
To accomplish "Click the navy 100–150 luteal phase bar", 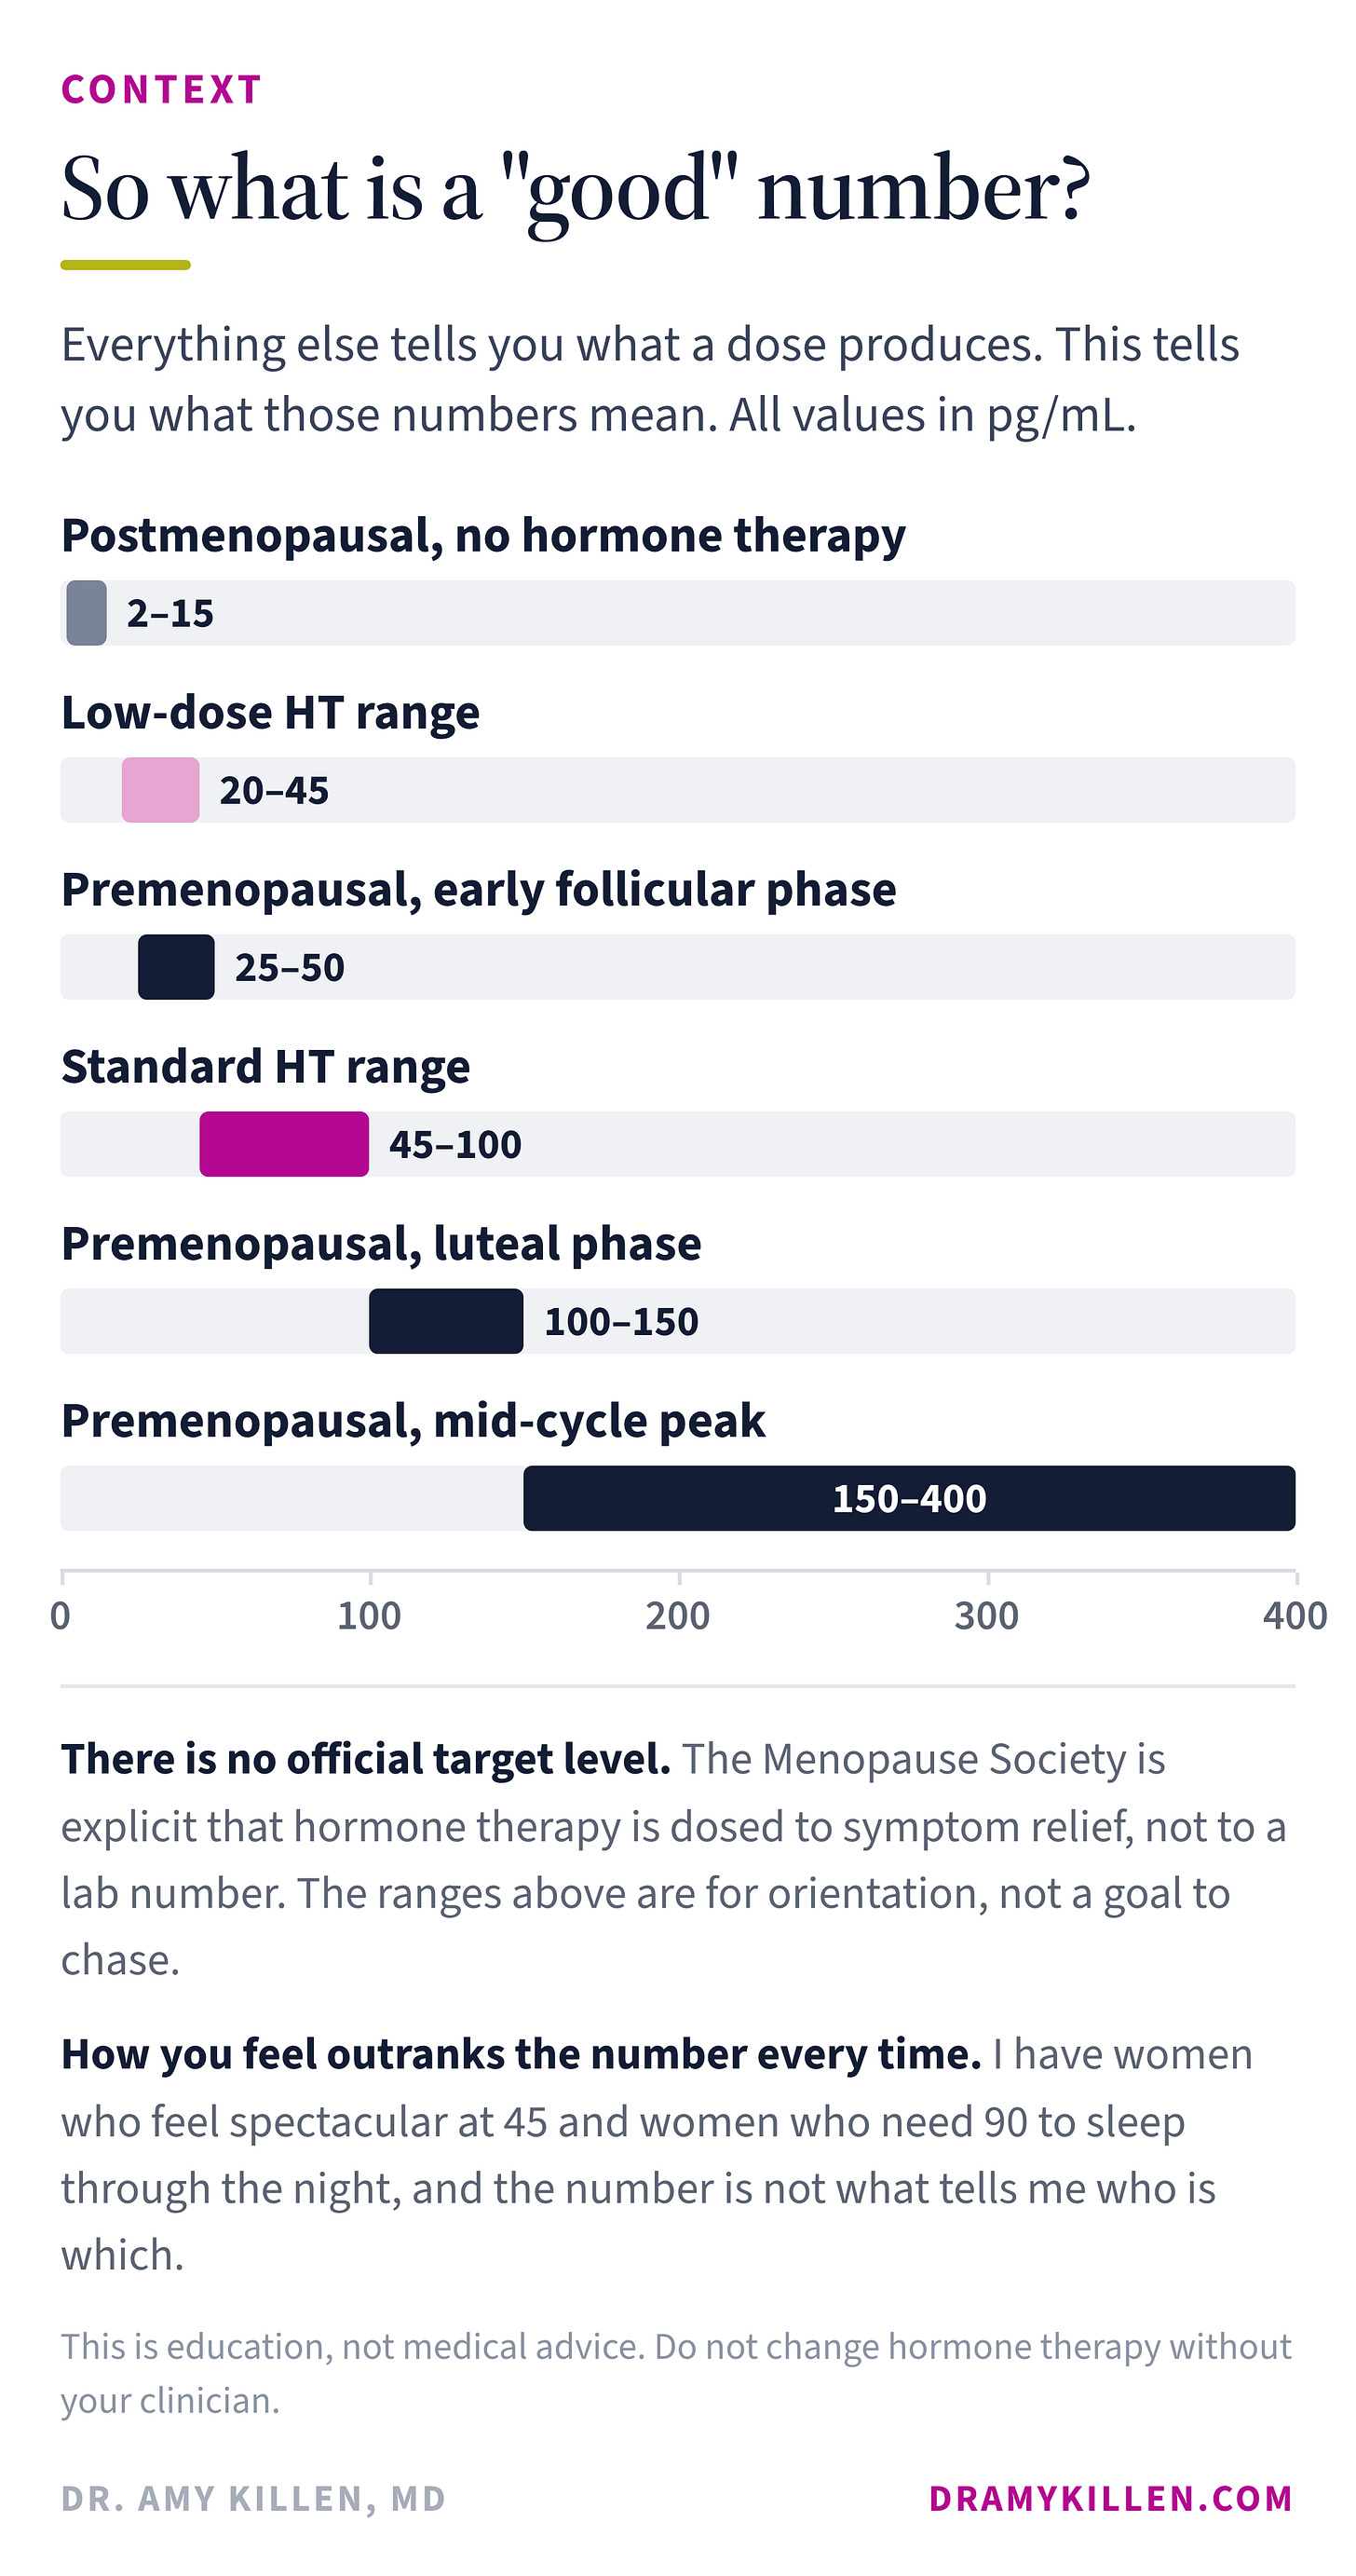I will tap(446, 1321).
